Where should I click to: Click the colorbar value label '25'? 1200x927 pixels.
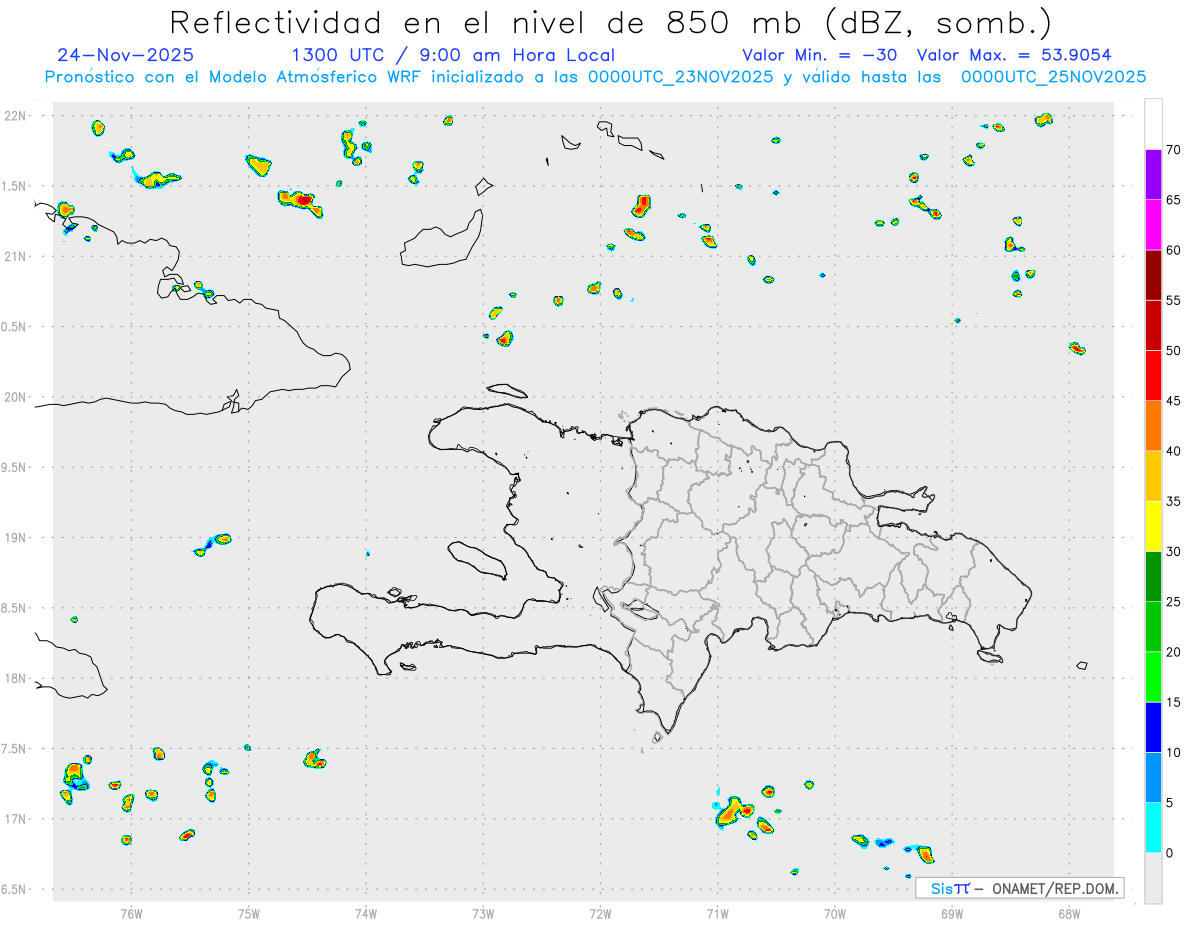(1174, 602)
